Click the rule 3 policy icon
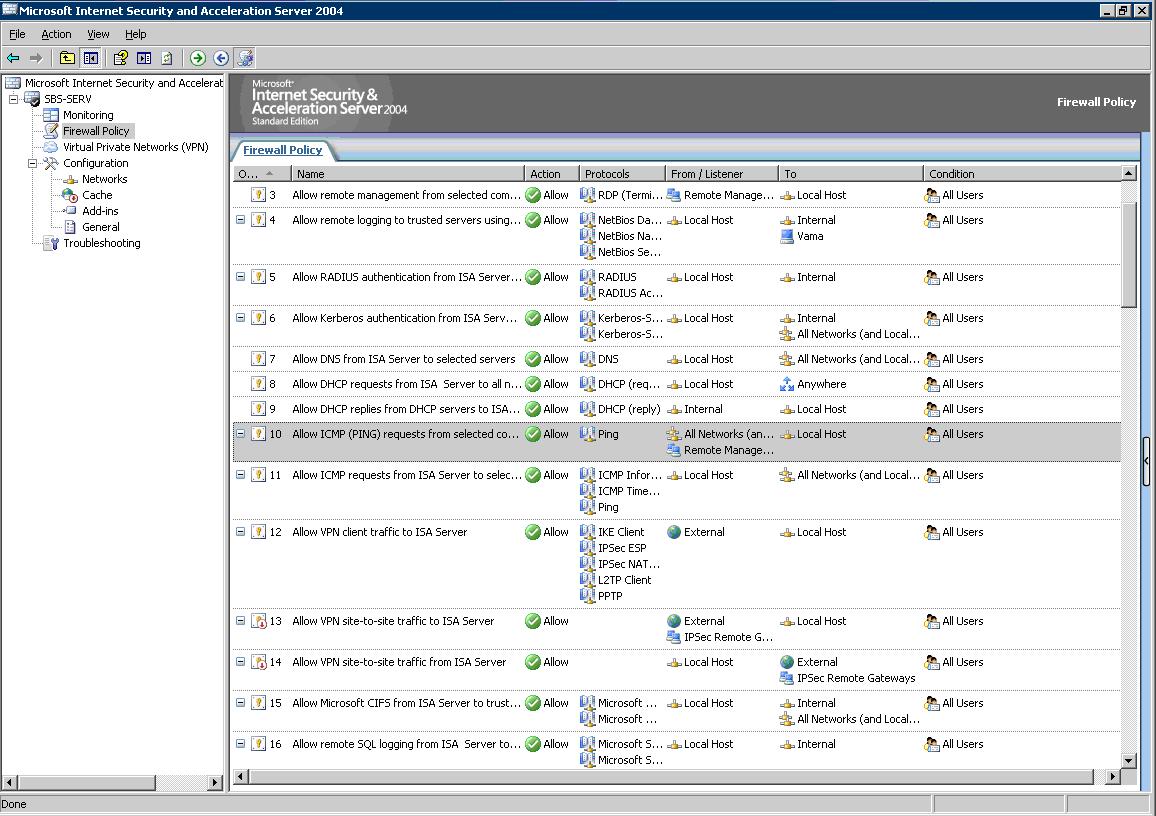1156x816 pixels. pyautogui.click(x=258, y=195)
